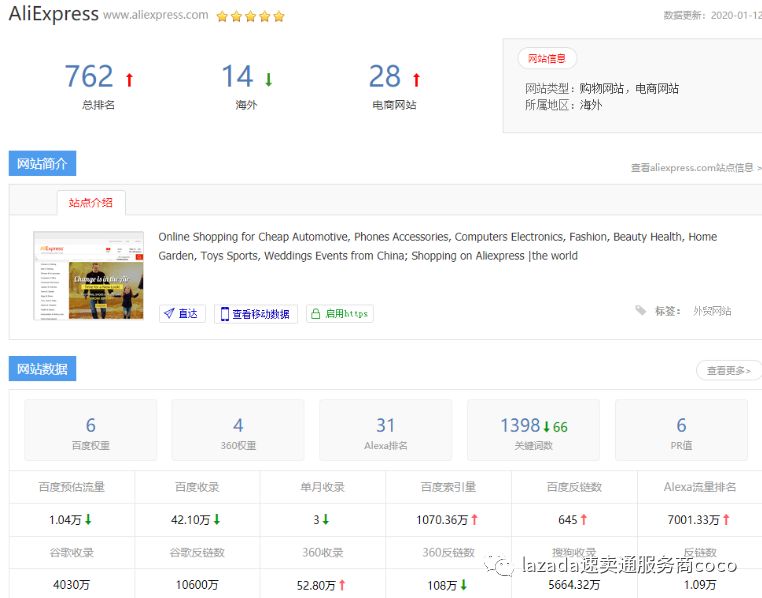This screenshot has height=598, width=762.
Task: Click the 百度预估流量 column header
Action: [71, 487]
